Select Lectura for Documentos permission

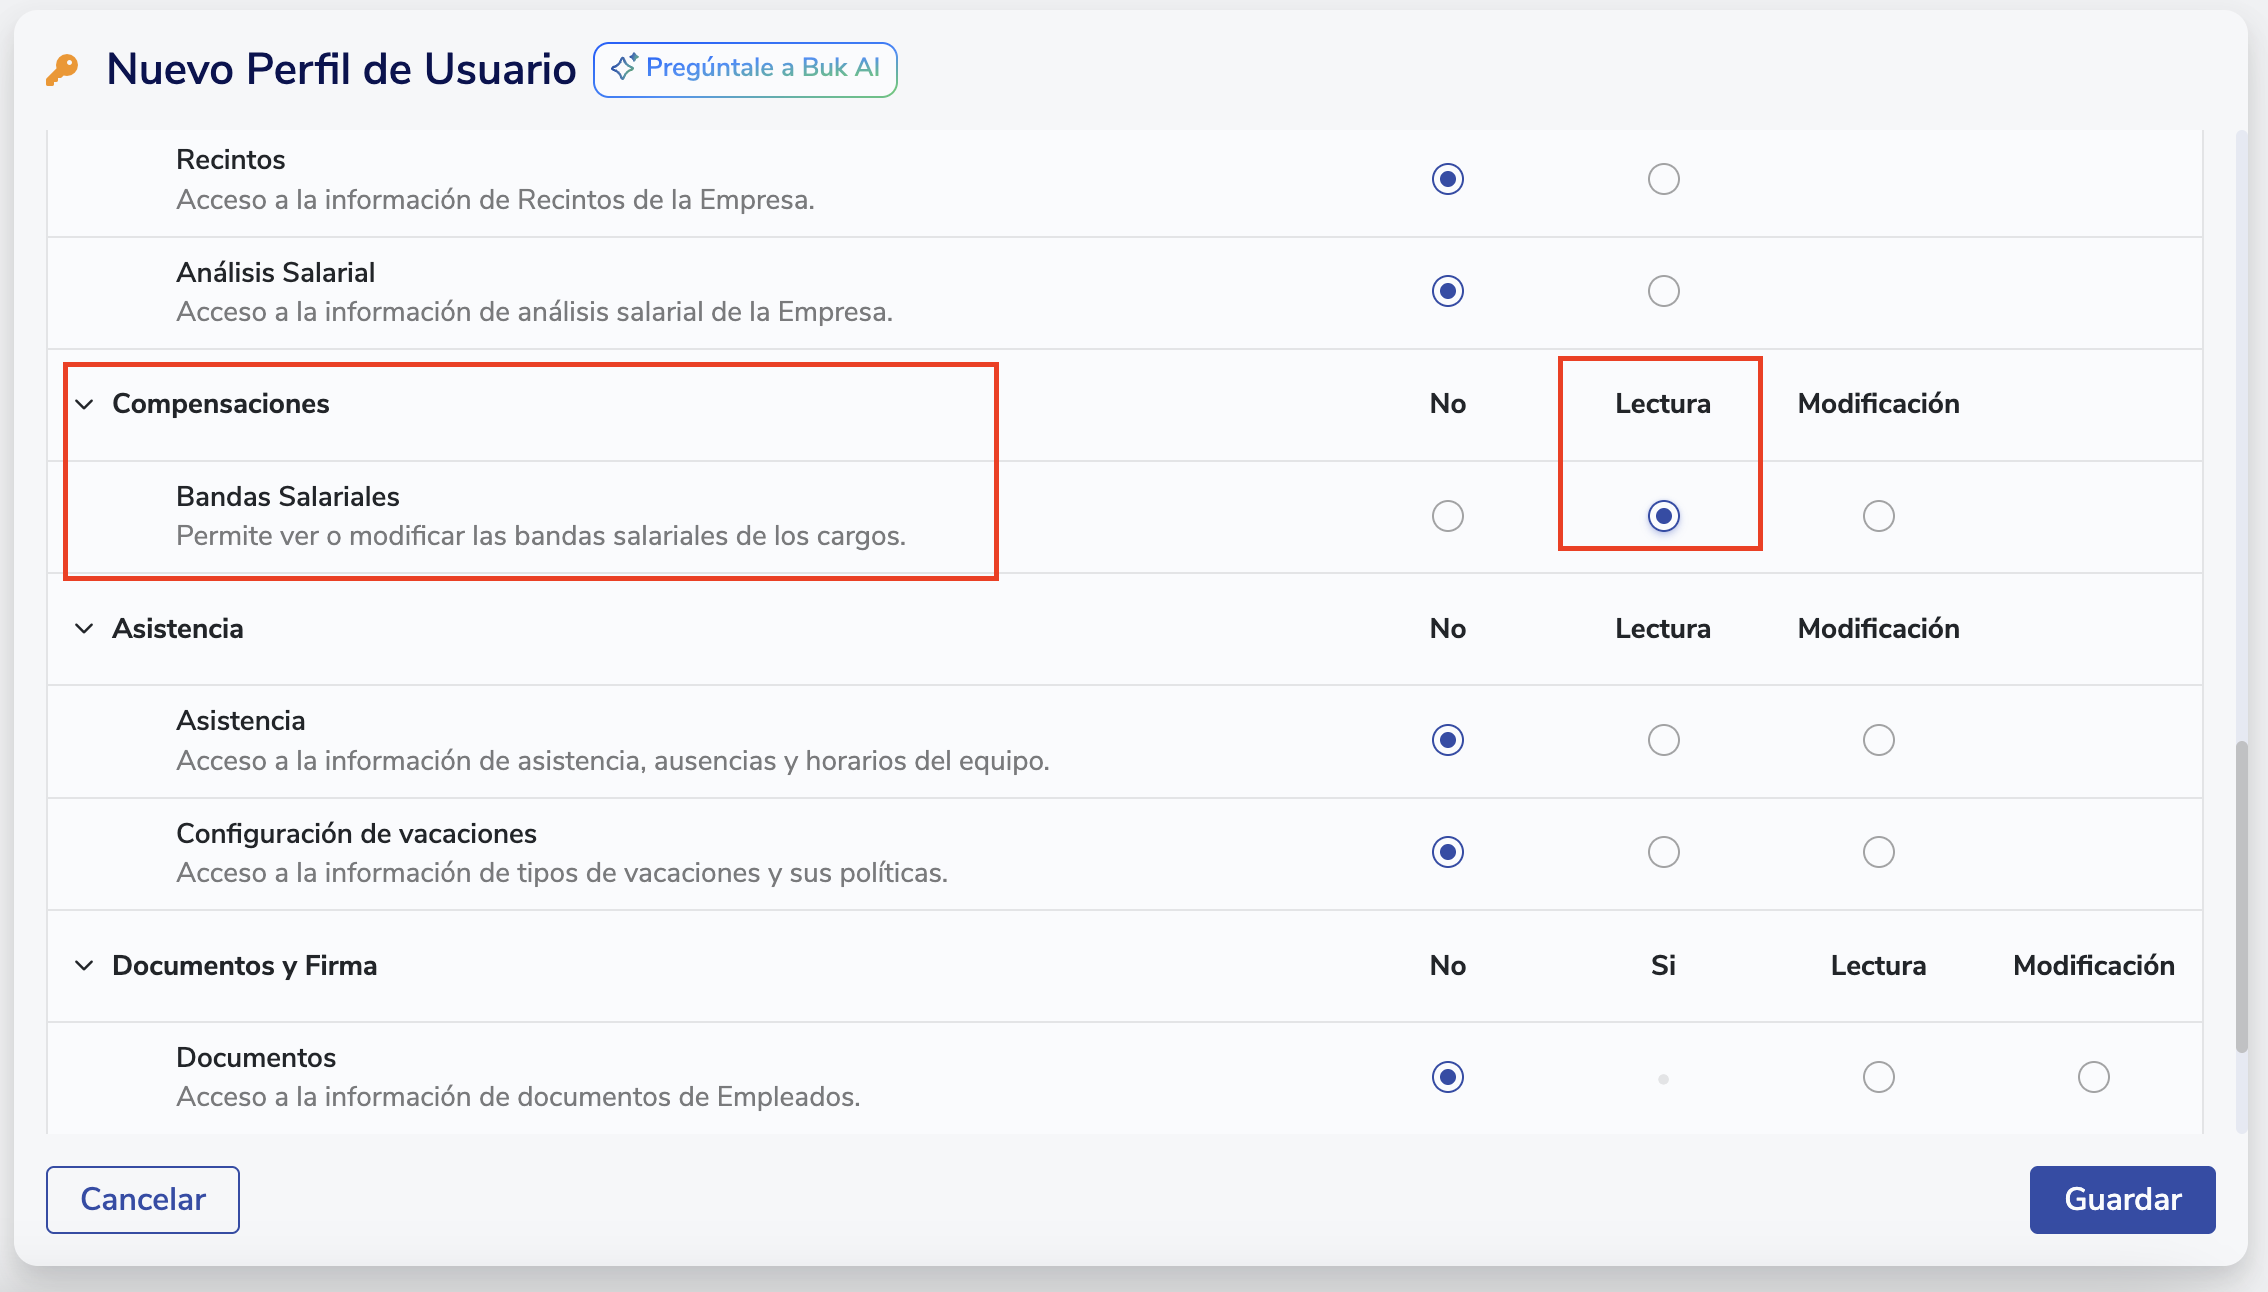(x=1878, y=1077)
